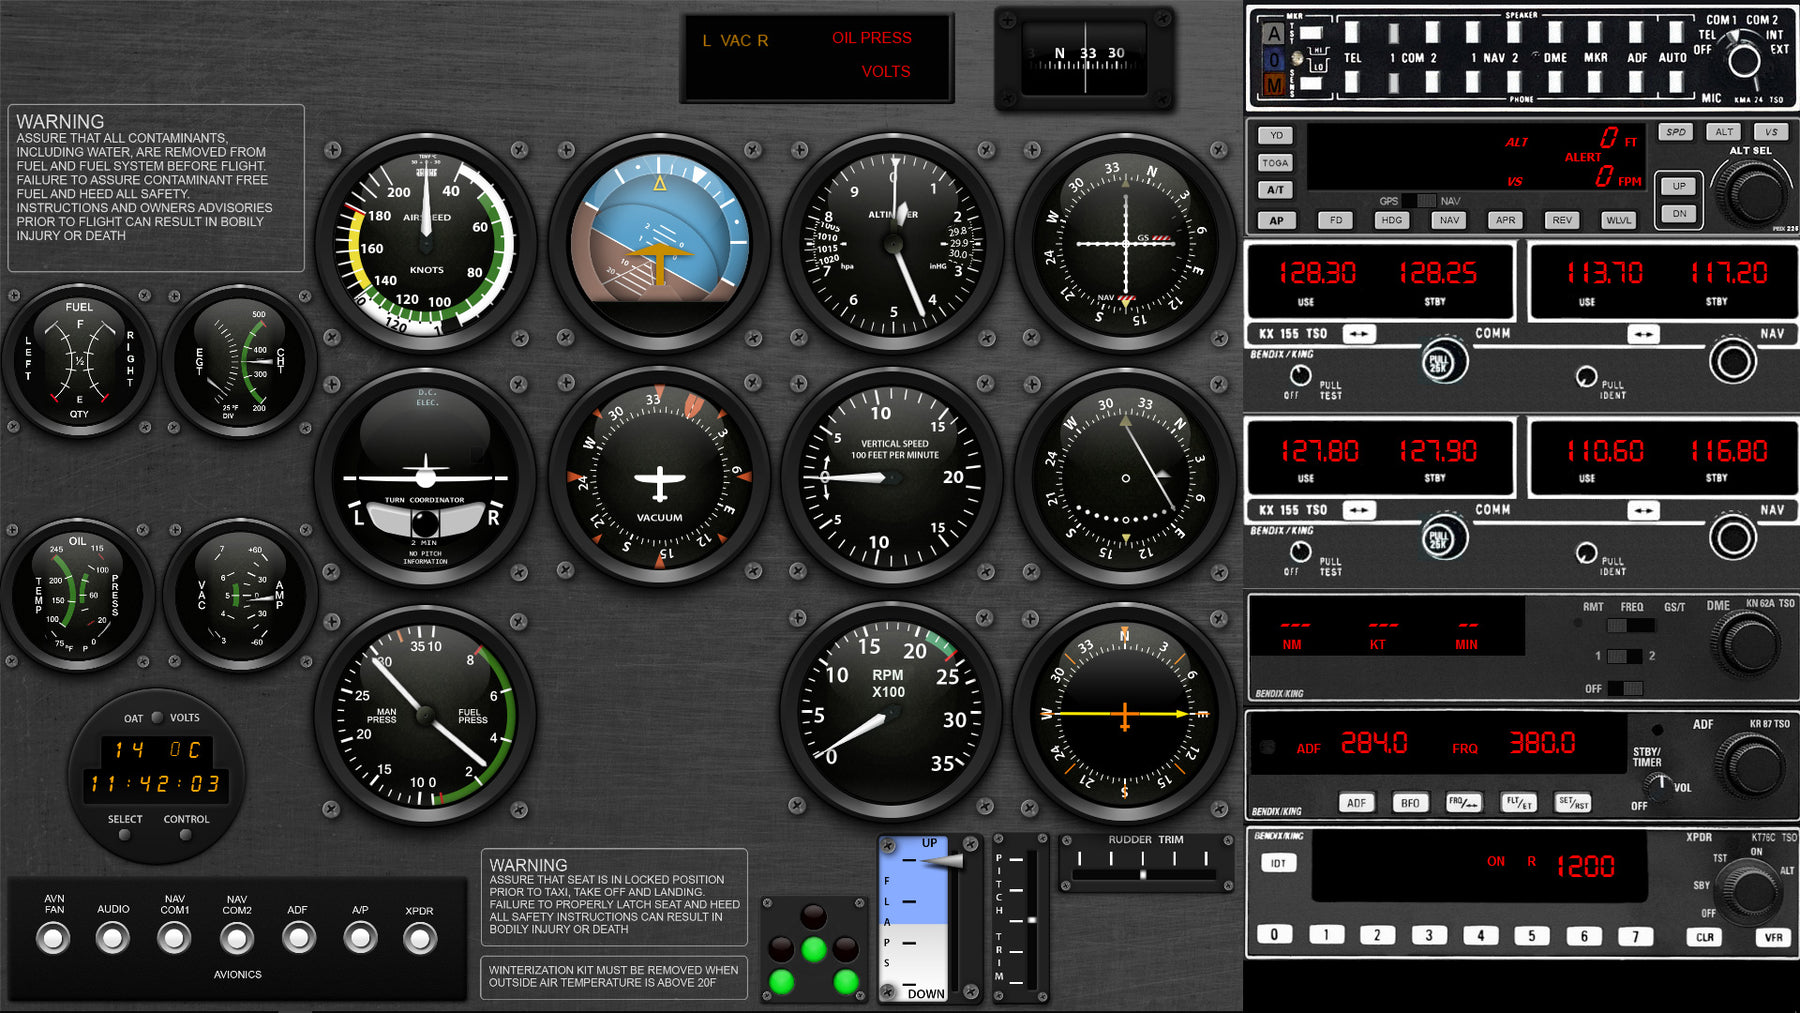Engage the AP autopilot button

[1277, 220]
